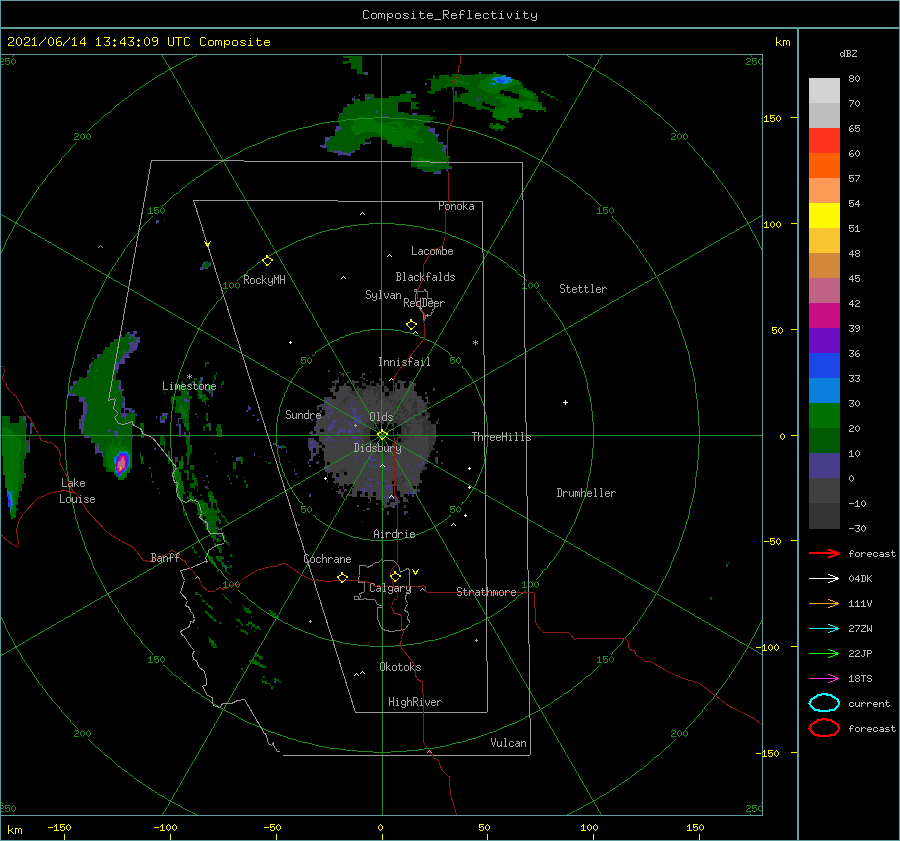Click the dBZ heading above the color scale

[848, 53]
